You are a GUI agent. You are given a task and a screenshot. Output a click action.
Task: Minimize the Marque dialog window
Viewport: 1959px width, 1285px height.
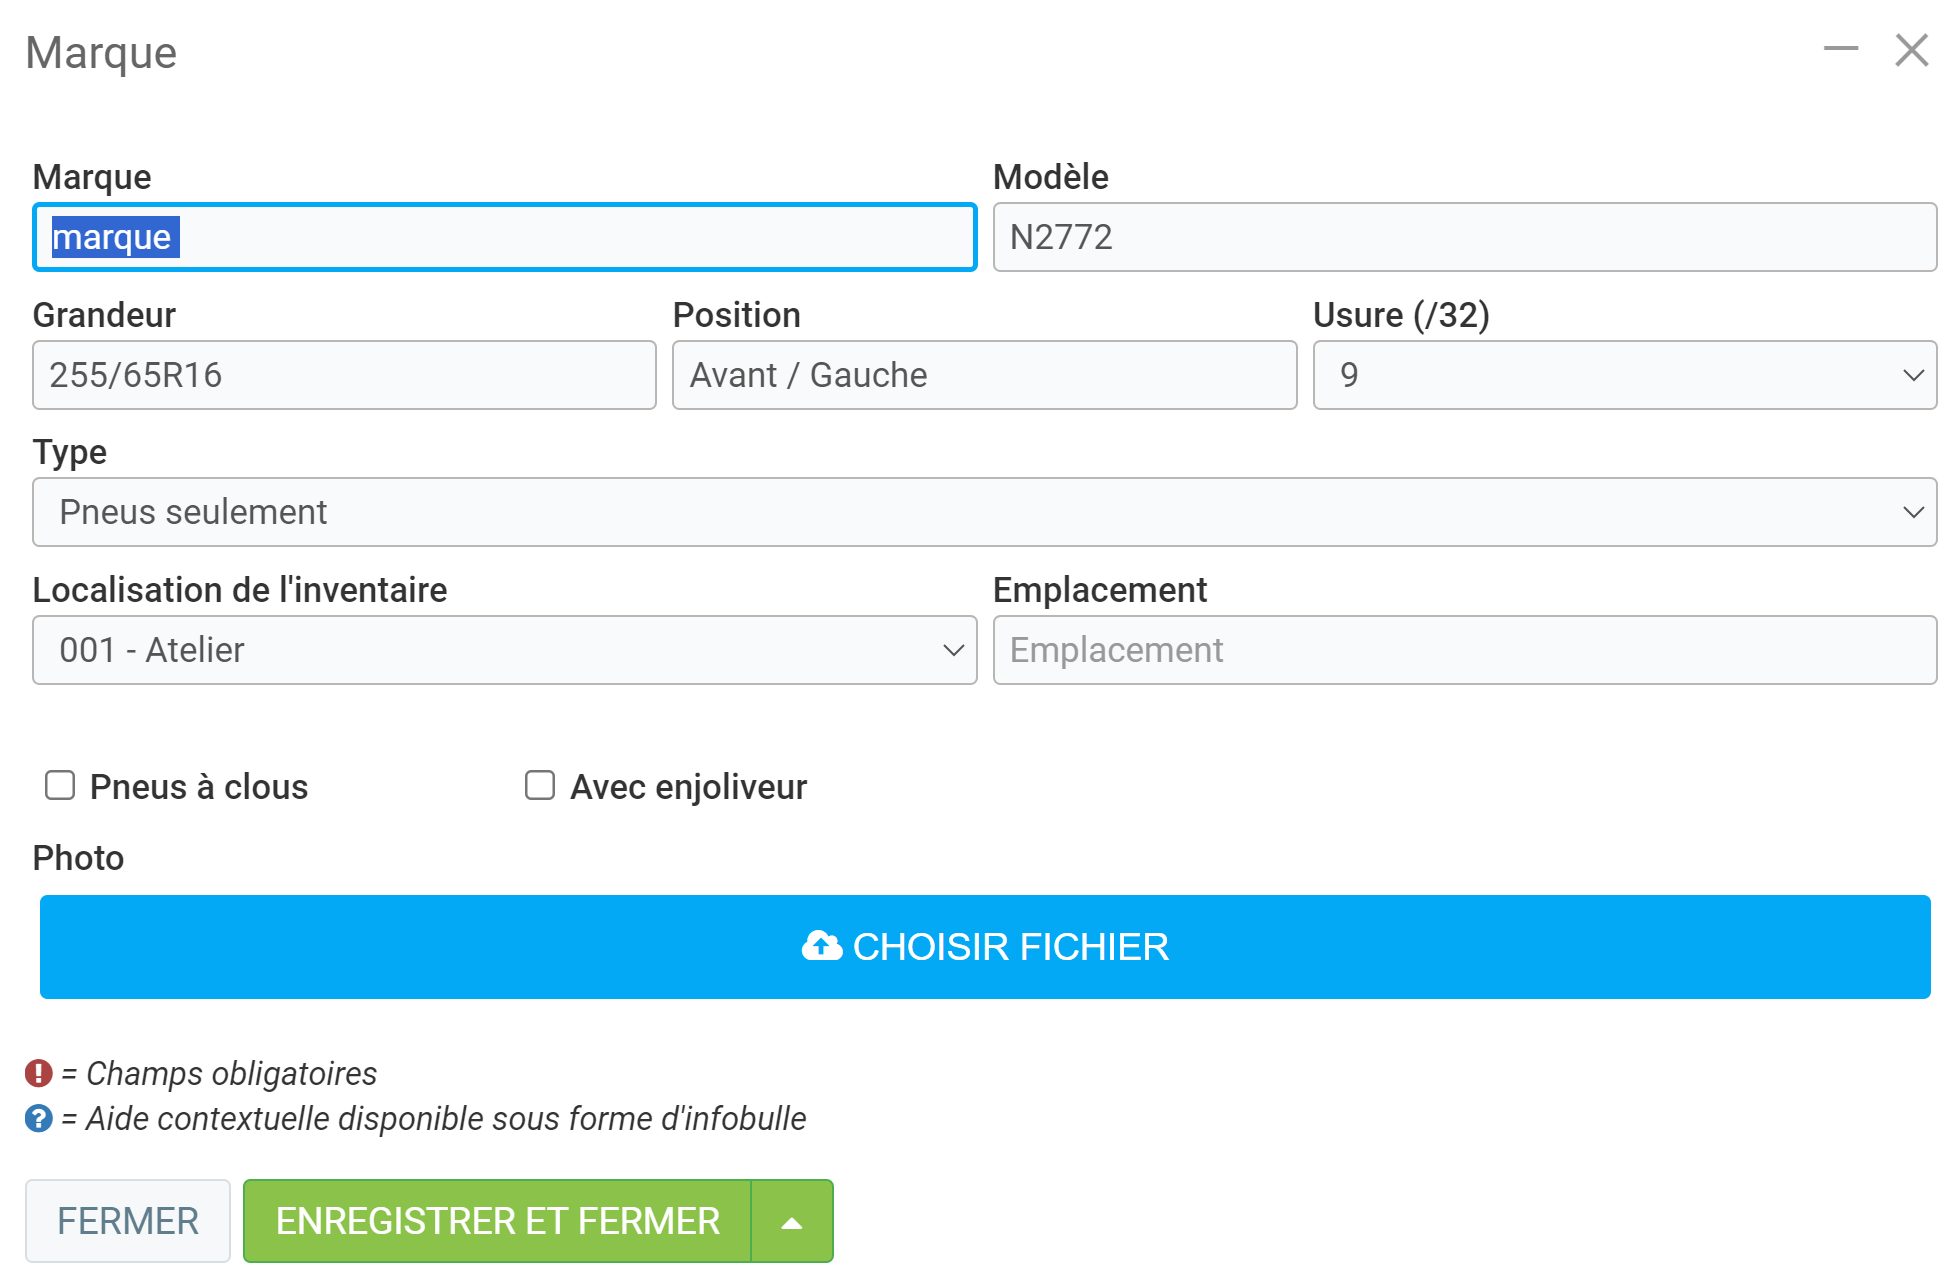1840,49
